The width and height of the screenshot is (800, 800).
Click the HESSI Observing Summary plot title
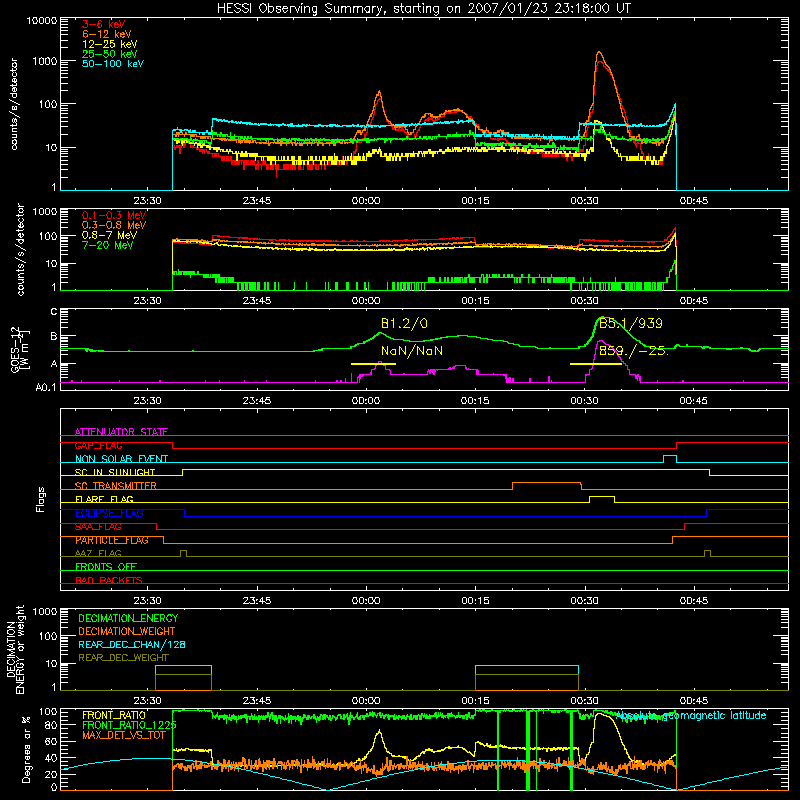pyautogui.click(x=423, y=9)
